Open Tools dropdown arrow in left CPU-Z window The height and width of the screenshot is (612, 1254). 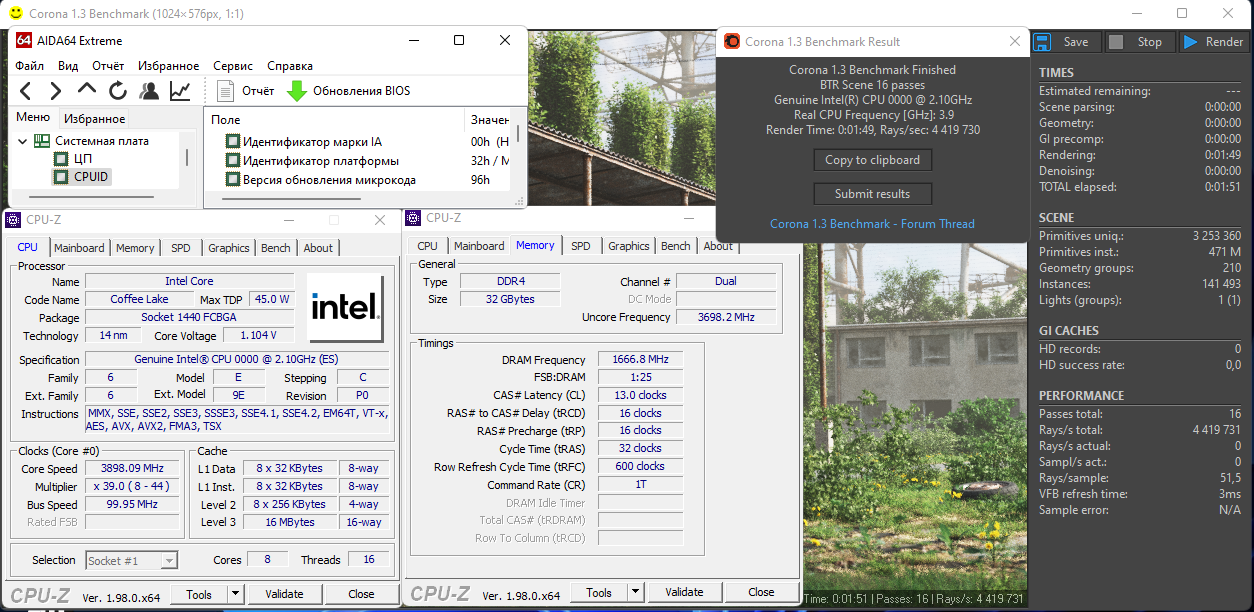(235, 594)
